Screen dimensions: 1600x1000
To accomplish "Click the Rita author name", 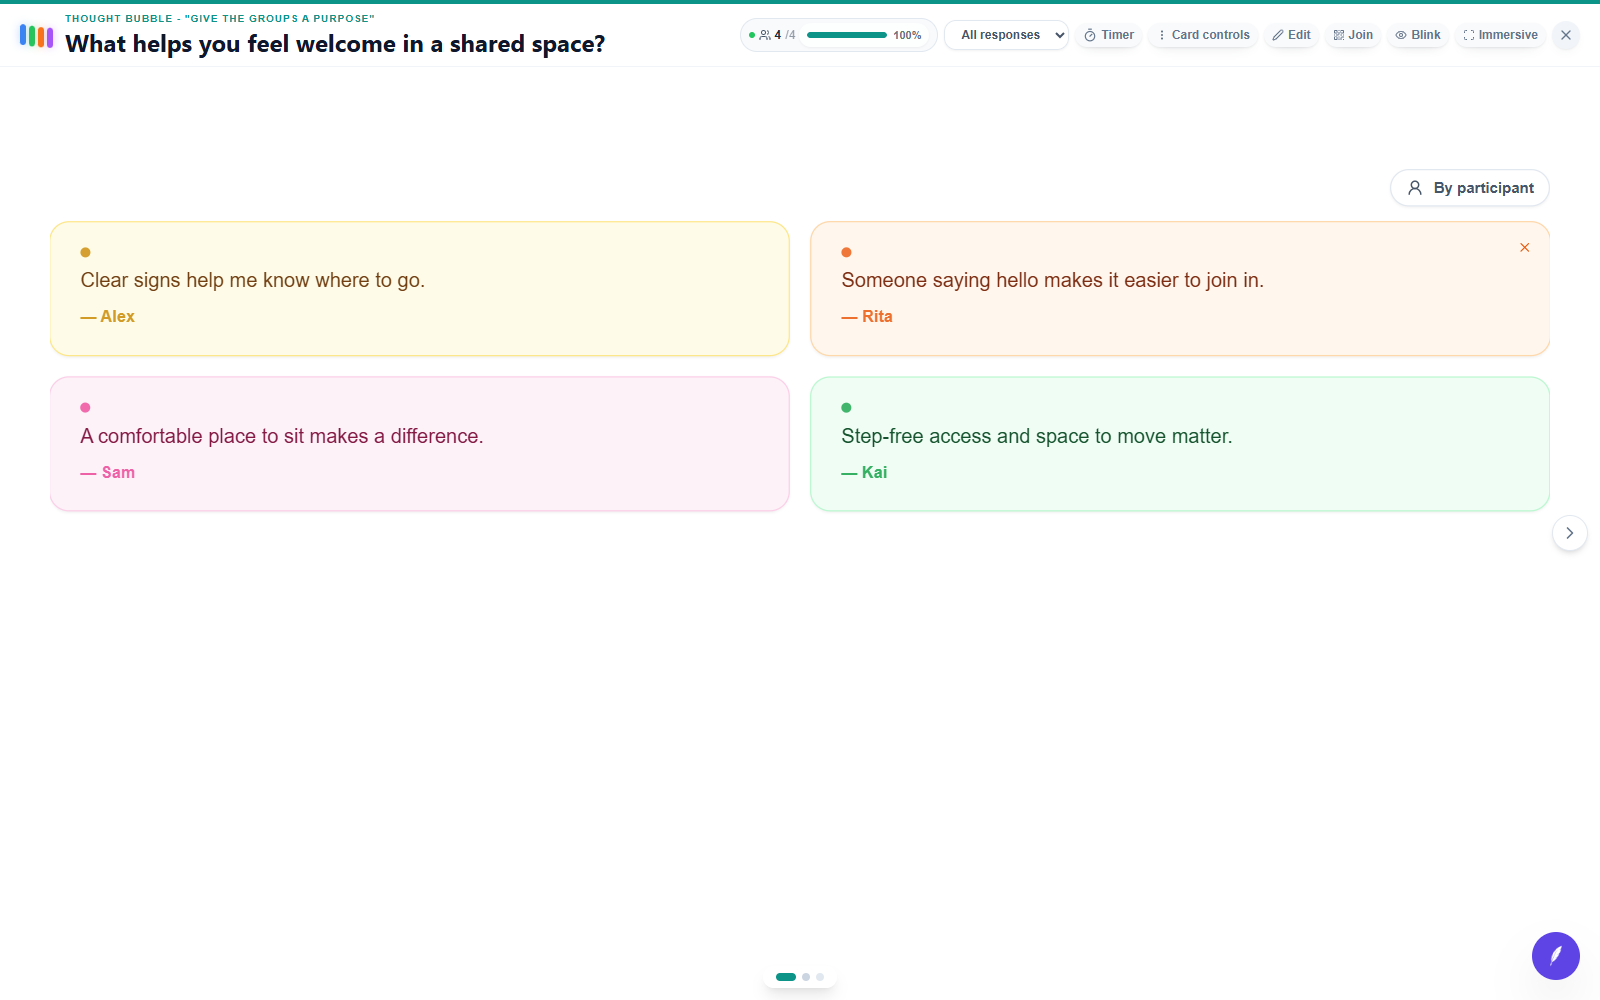I will [877, 316].
